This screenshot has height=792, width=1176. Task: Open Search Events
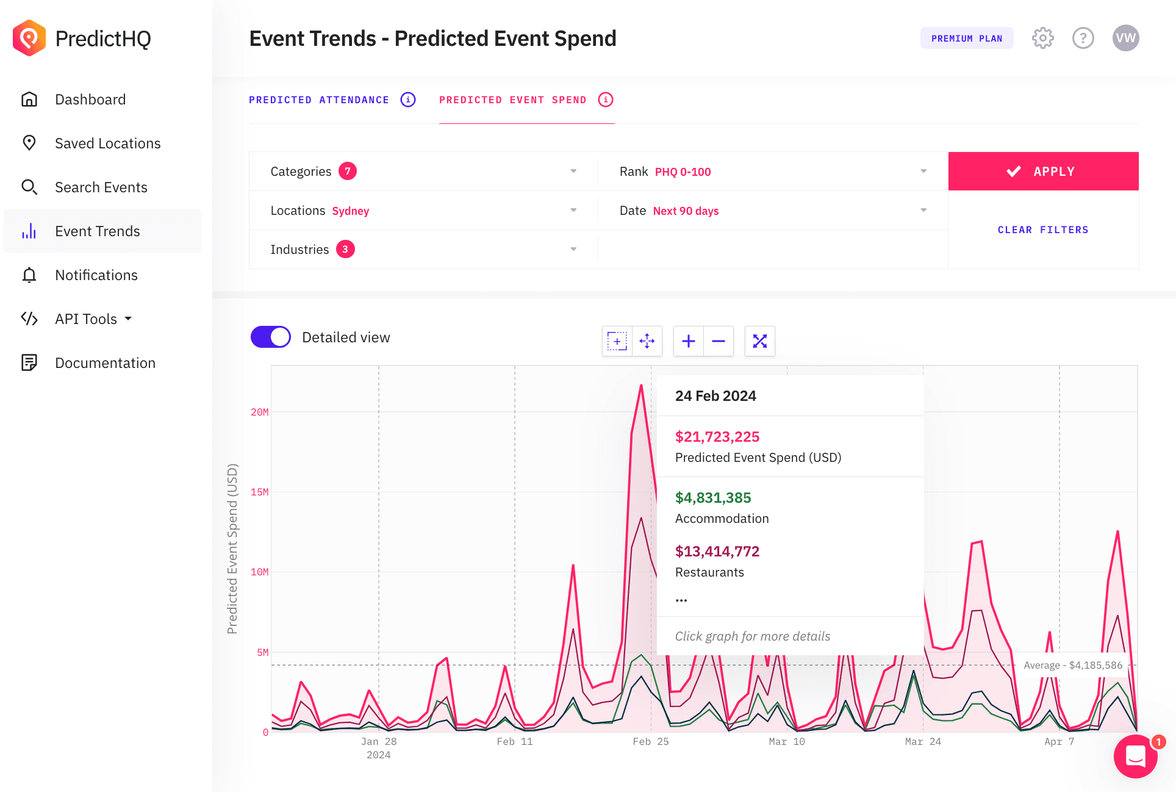[101, 187]
